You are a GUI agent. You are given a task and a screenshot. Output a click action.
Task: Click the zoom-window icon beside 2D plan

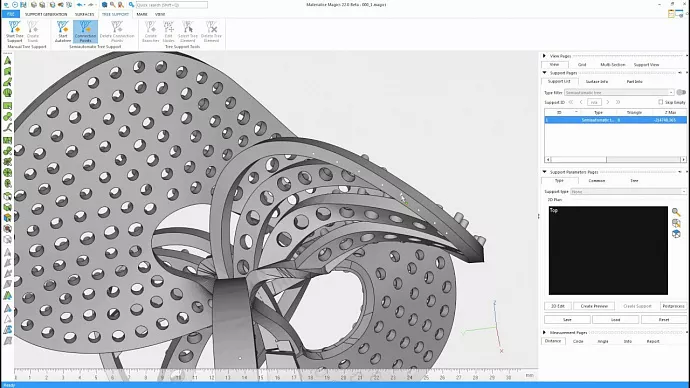point(676,223)
